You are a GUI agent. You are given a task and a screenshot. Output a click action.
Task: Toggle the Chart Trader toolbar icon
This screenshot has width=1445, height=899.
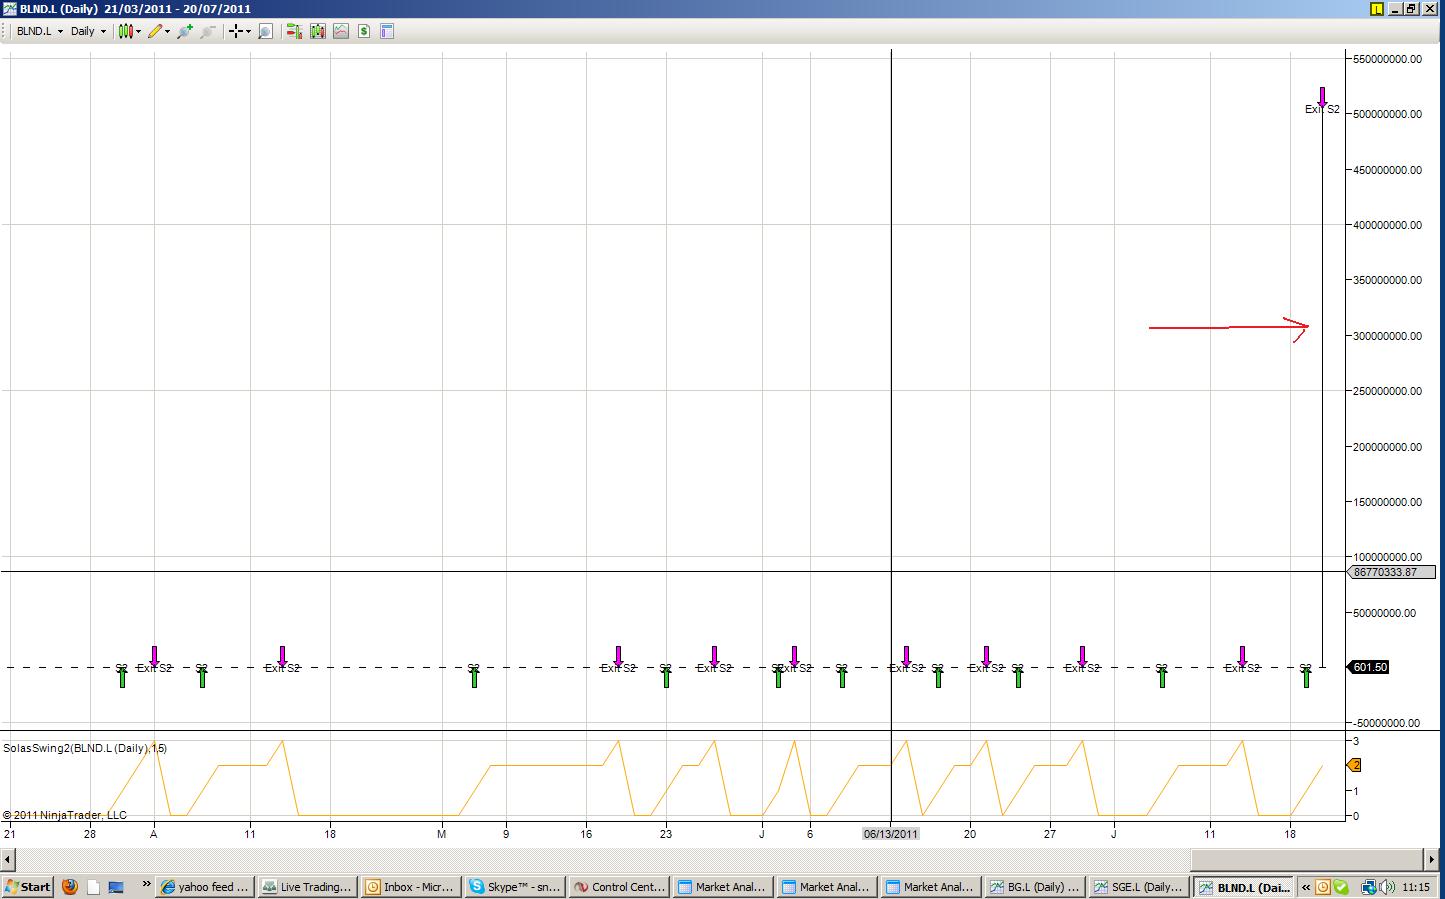[294, 31]
